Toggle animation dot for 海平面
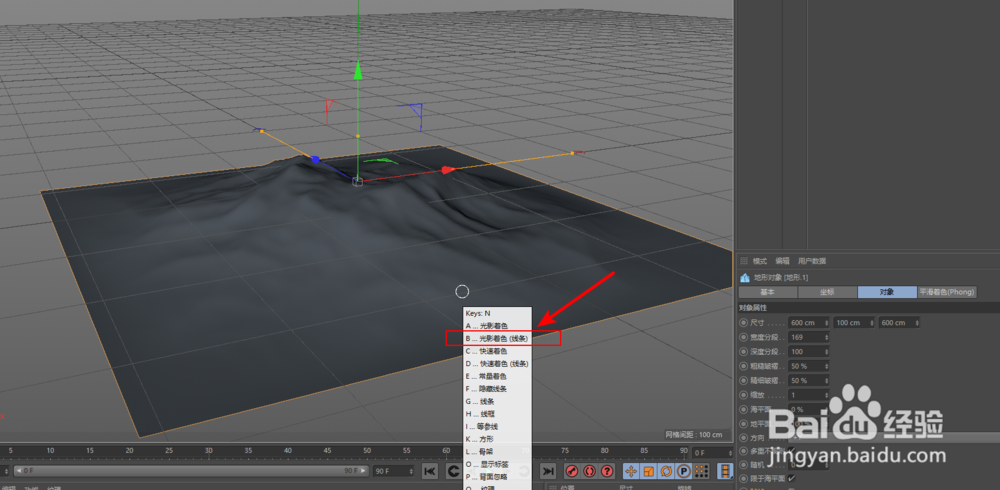 pos(743,409)
